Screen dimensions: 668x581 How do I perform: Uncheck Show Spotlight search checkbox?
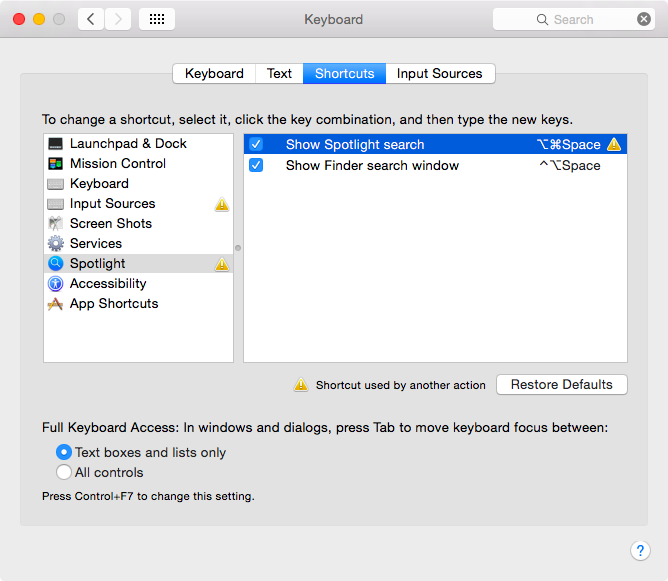pos(256,144)
